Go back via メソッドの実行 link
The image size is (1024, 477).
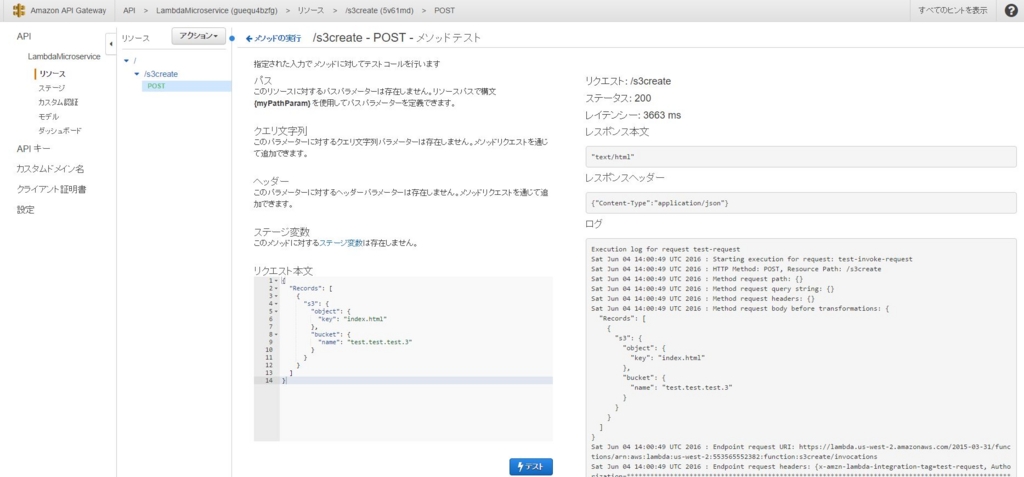point(274,39)
